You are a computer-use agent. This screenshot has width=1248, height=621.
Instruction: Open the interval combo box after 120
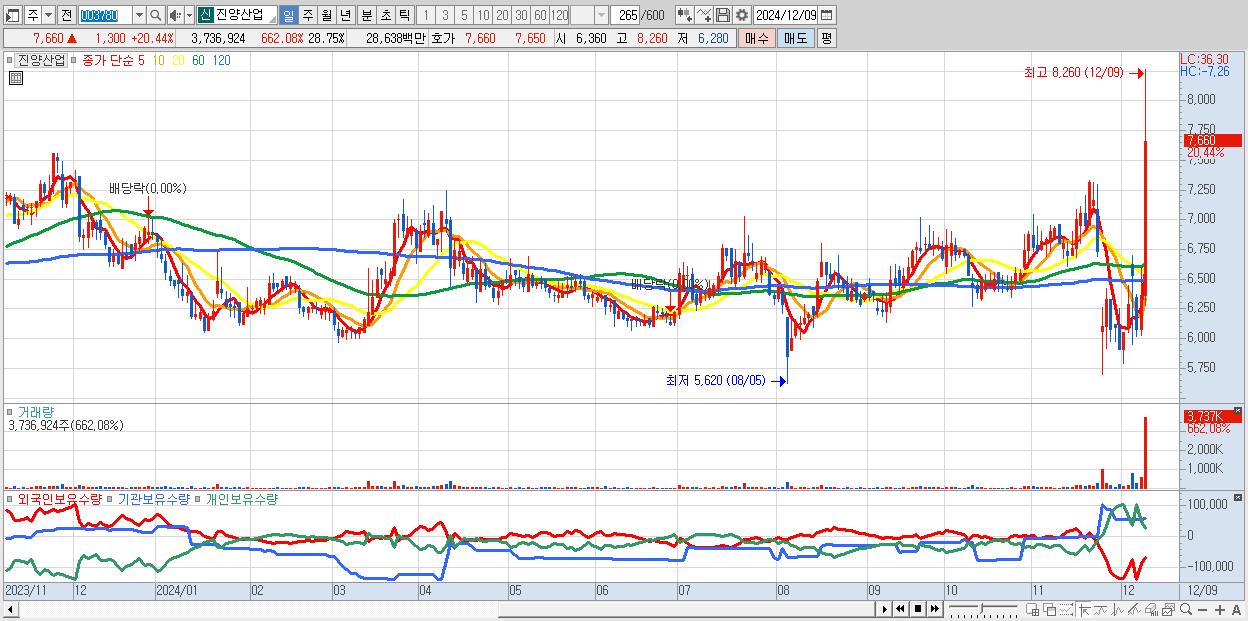pos(589,15)
